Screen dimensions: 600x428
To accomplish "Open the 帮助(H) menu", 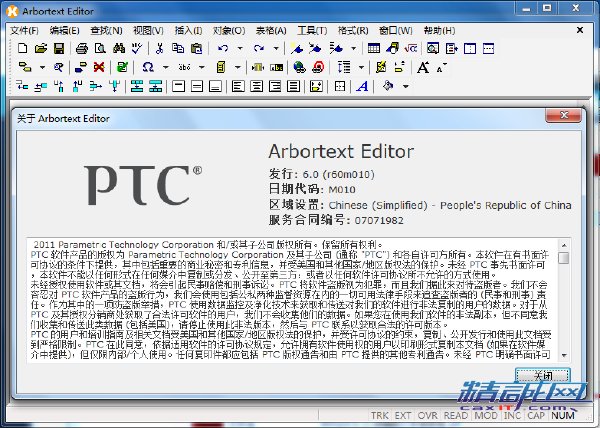I will click(x=439, y=31).
